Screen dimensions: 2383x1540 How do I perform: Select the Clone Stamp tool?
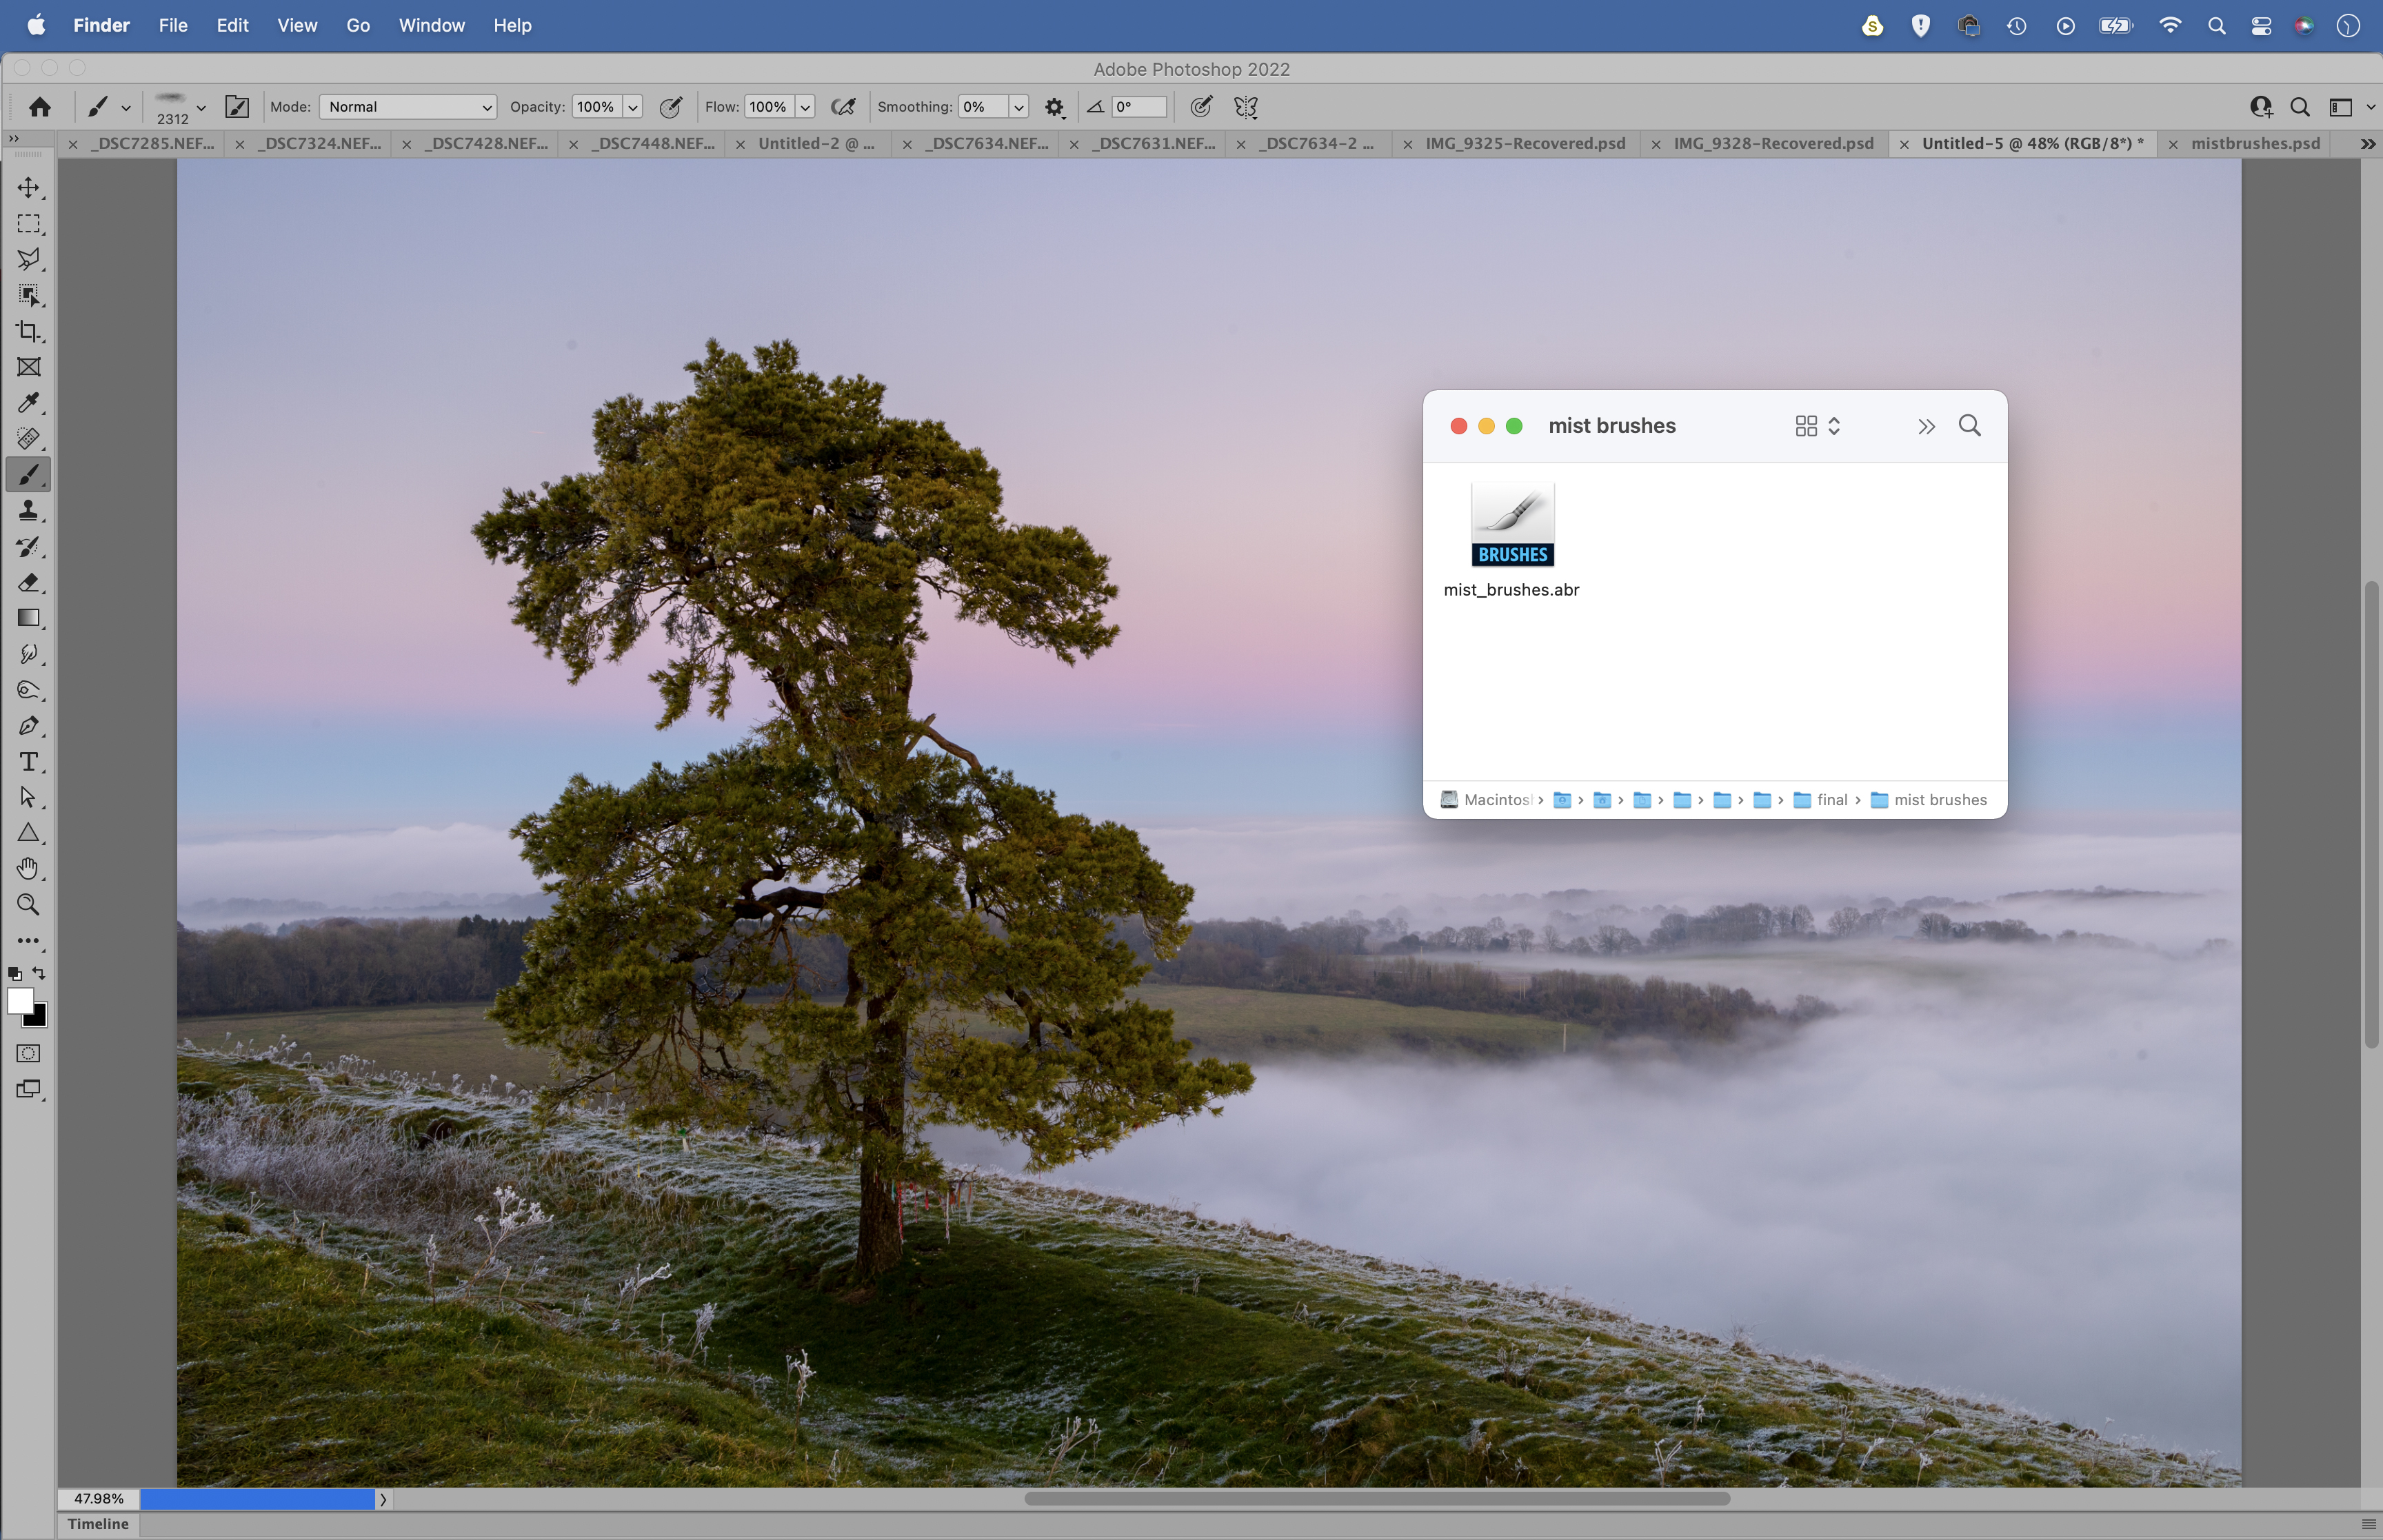coord(28,511)
